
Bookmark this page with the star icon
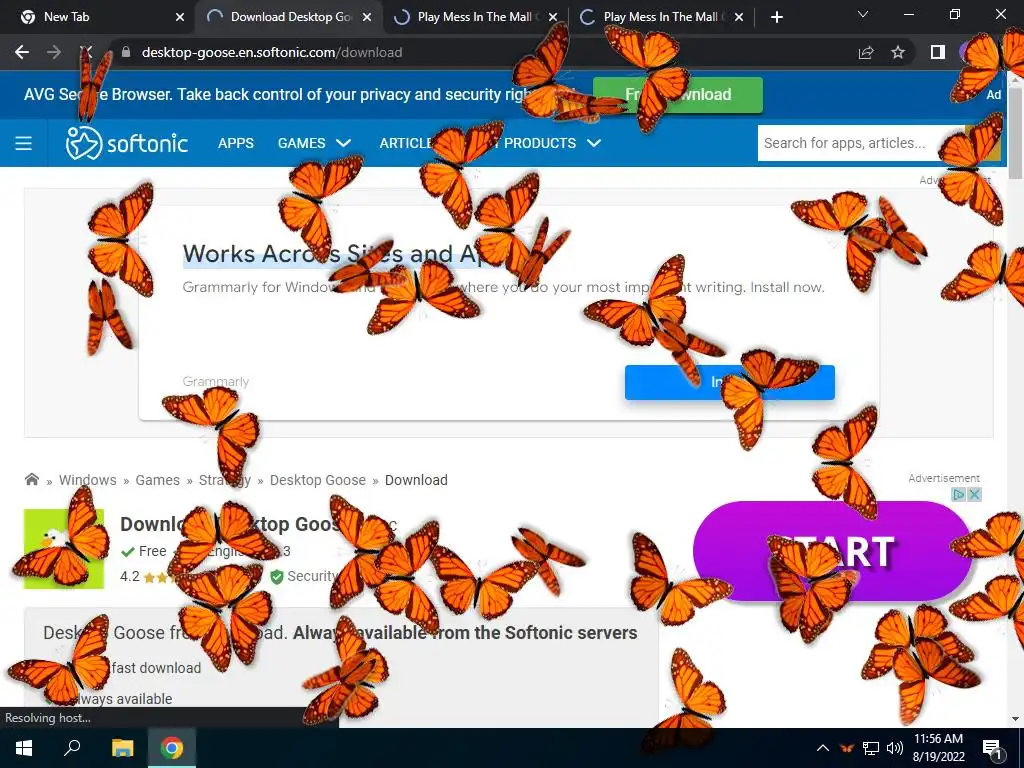(898, 52)
